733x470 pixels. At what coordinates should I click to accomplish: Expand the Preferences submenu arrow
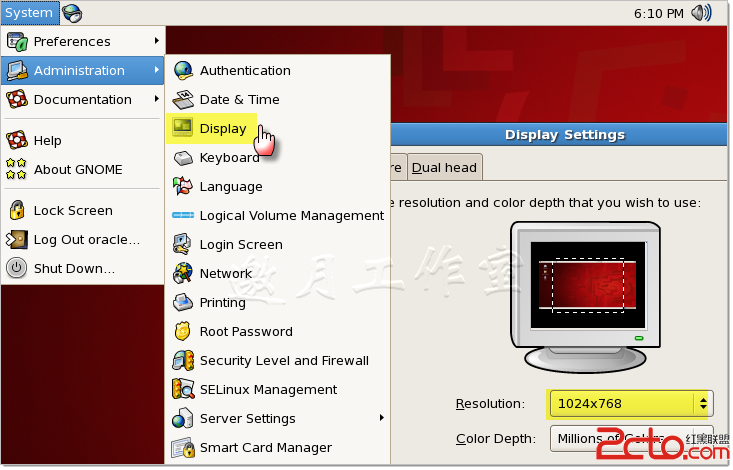157,41
